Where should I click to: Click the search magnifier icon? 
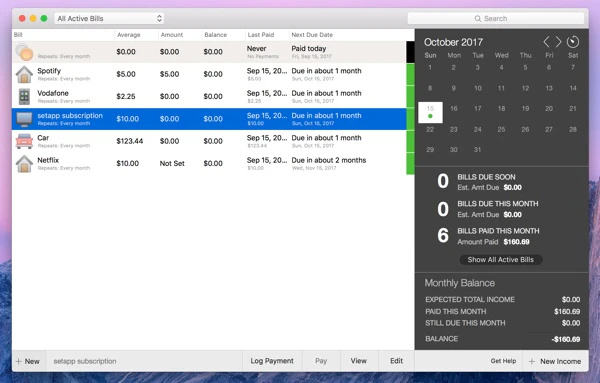coord(478,18)
